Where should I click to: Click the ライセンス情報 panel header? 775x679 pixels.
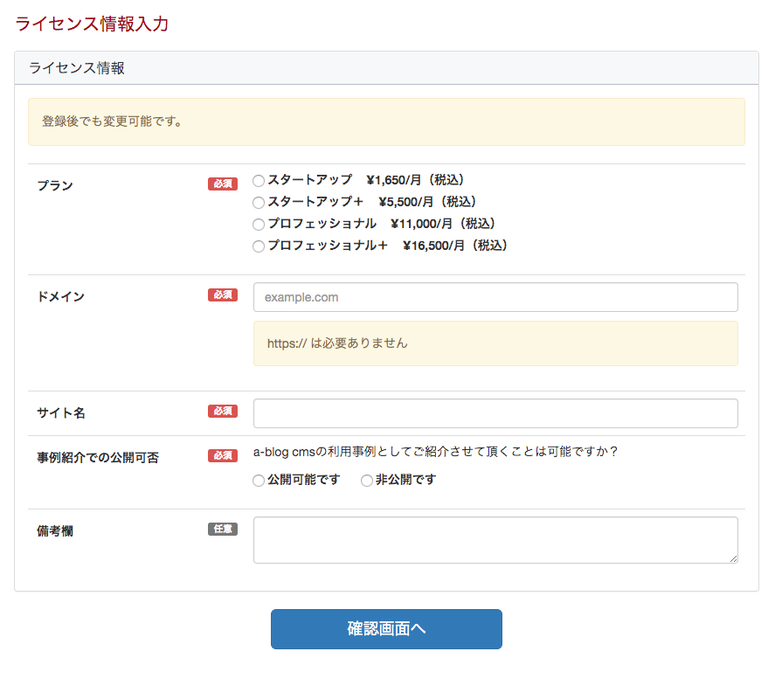(386, 68)
